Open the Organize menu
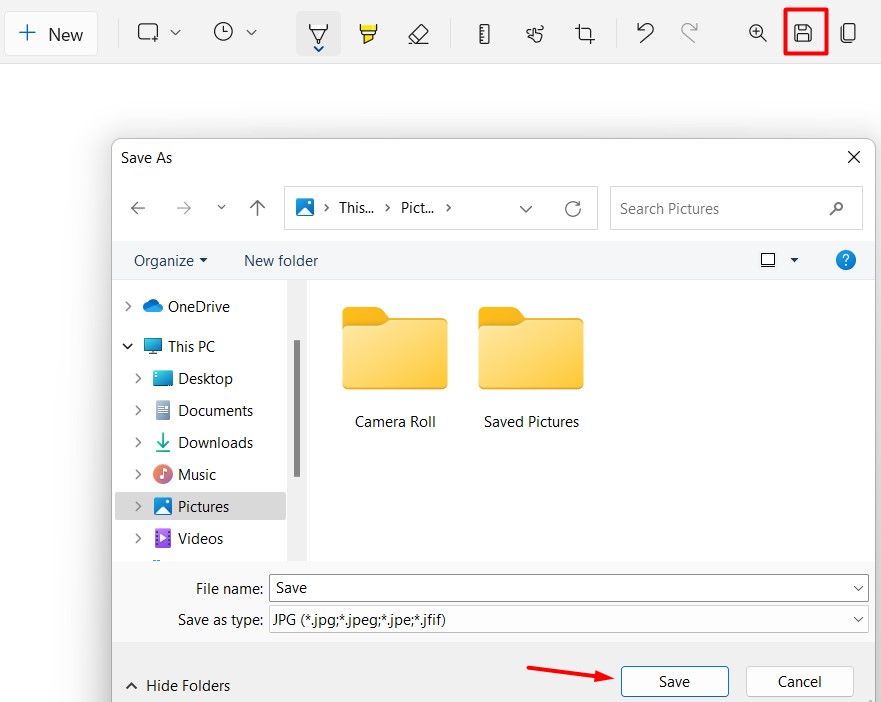This screenshot has width=881, height=702. tap(170, 261)
